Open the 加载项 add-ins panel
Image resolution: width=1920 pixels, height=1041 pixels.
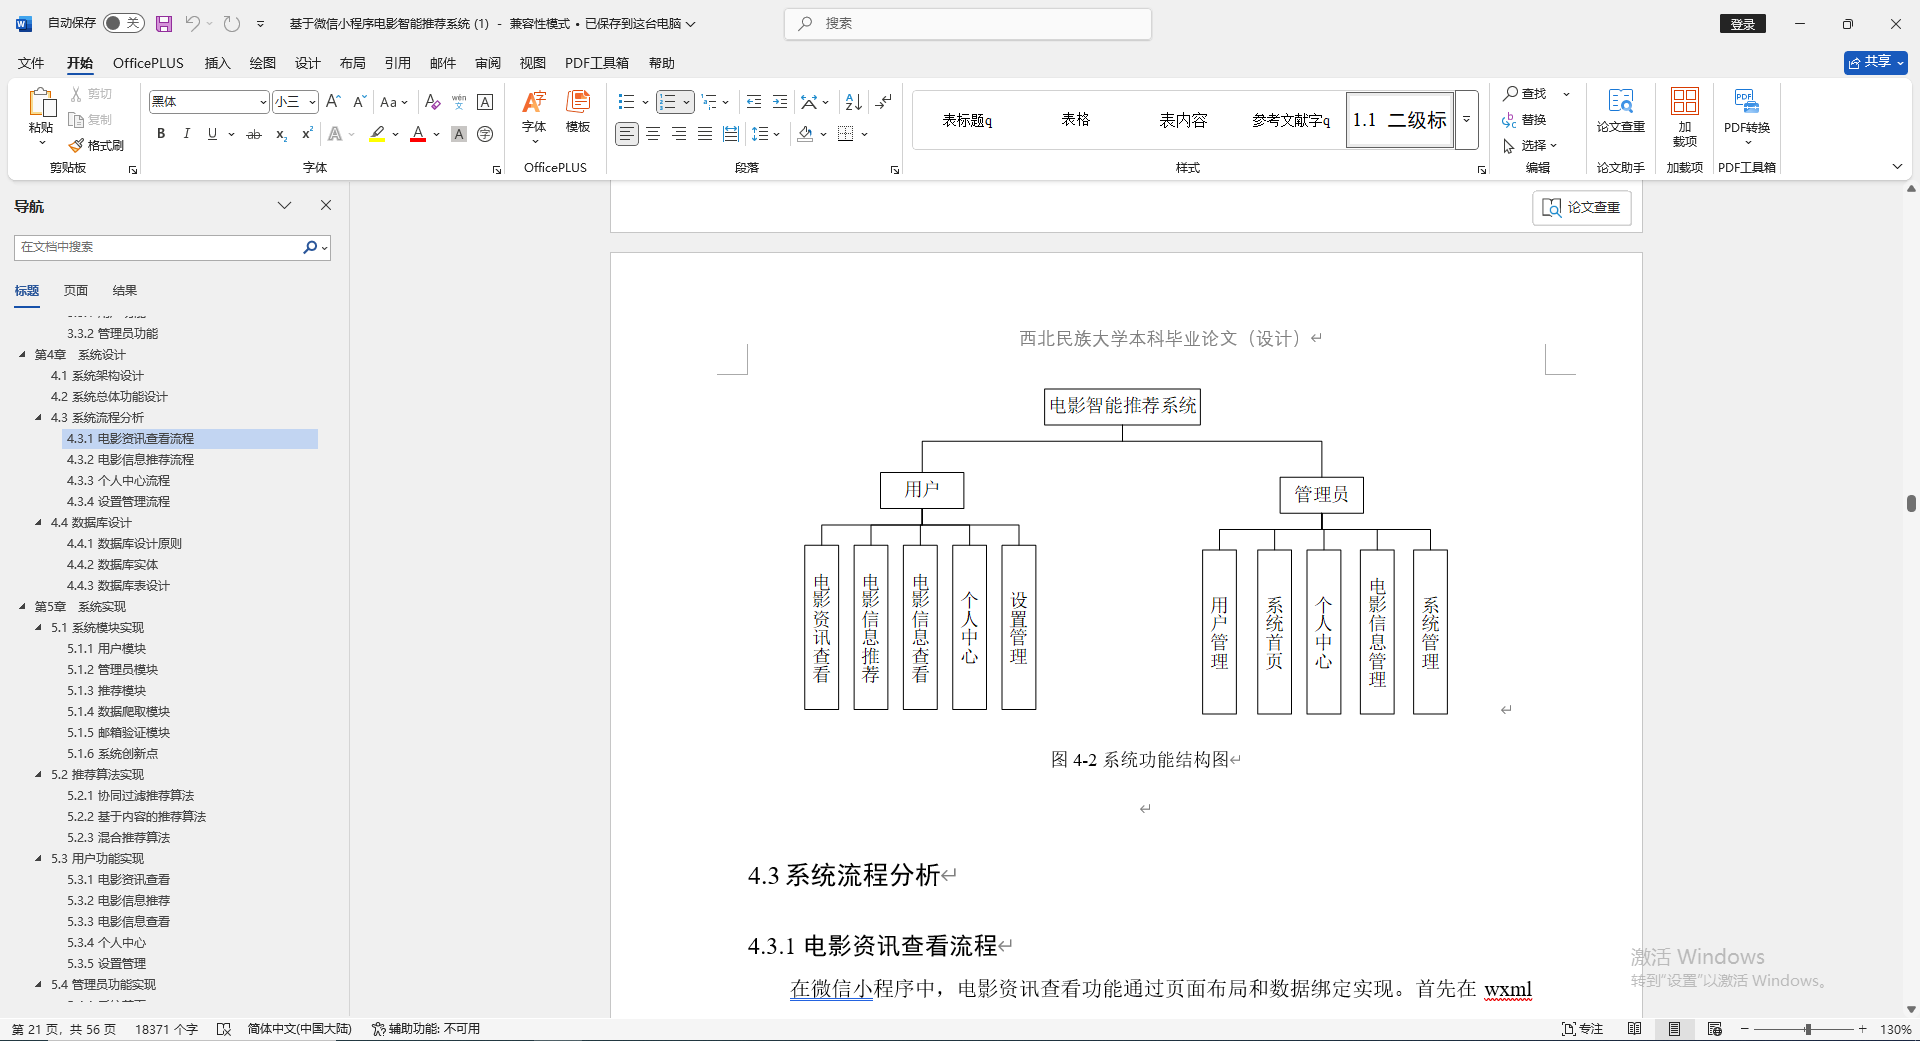click(1684, 118)
